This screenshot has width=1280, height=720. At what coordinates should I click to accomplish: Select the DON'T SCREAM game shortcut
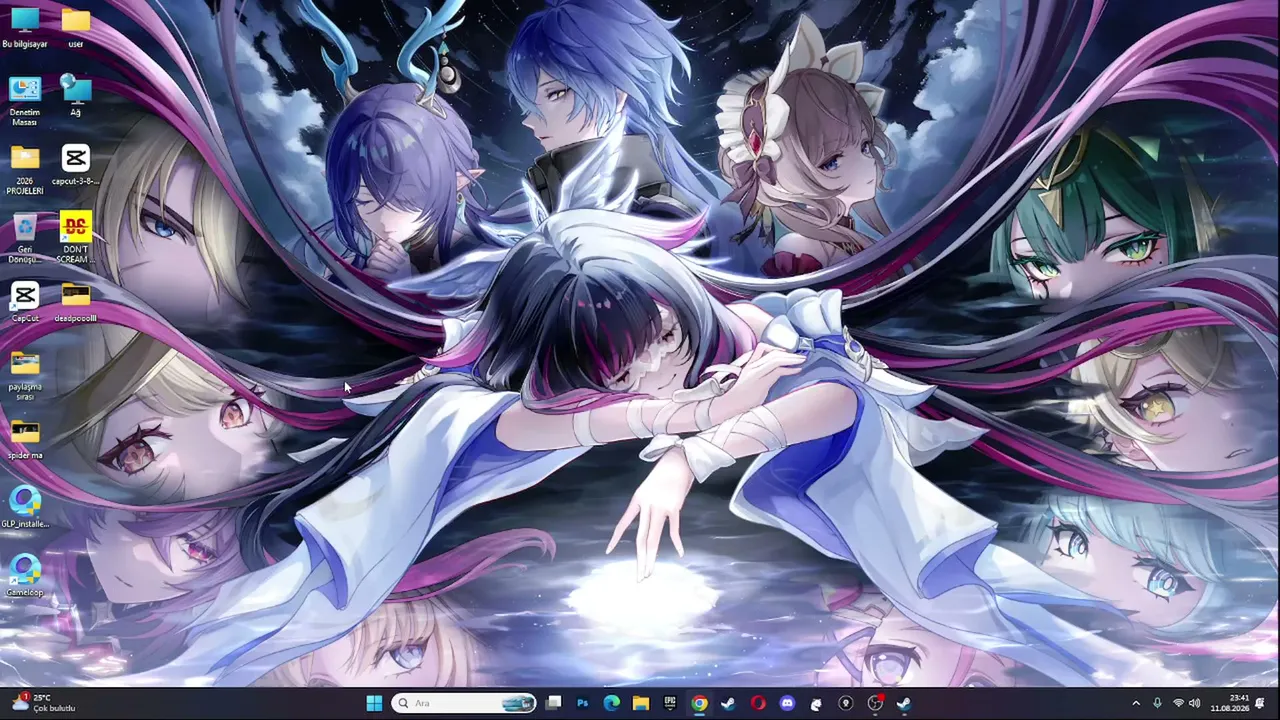coord(75,239)
